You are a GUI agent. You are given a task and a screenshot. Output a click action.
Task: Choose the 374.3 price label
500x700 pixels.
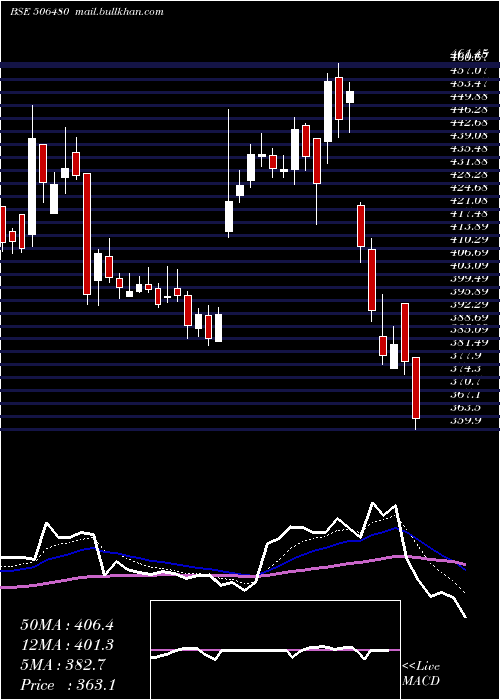[x=466, y=369]
